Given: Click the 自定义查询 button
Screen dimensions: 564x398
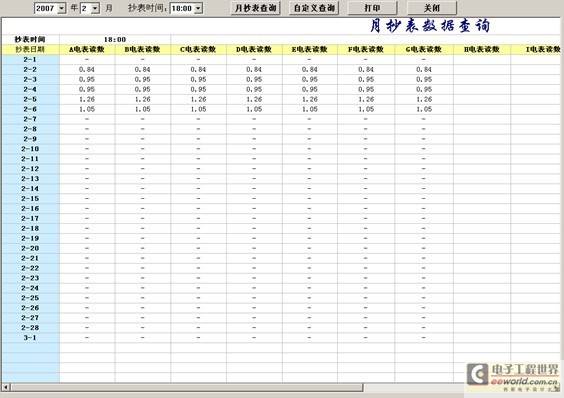Looking at the screenshot, I should point(314,8).
